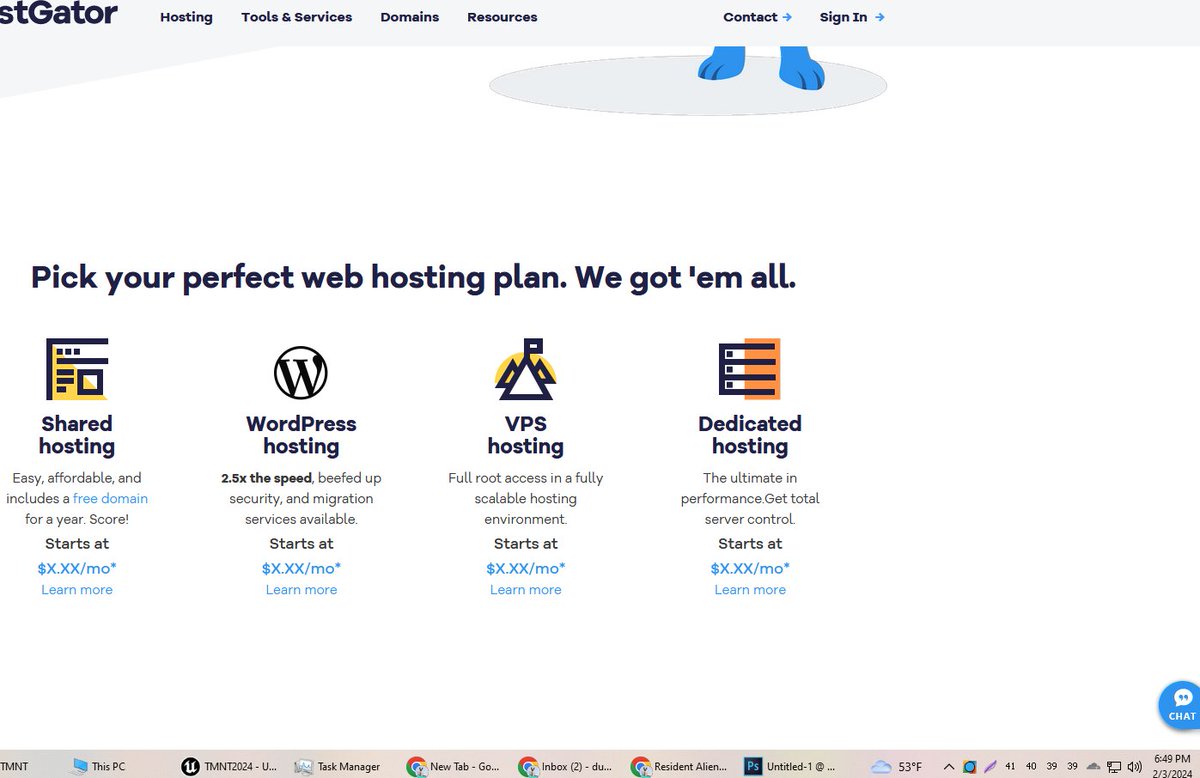This screenshot has width=1200, height=778.
Task: Click the WordPress hosting heading
Action: point(301,435)
